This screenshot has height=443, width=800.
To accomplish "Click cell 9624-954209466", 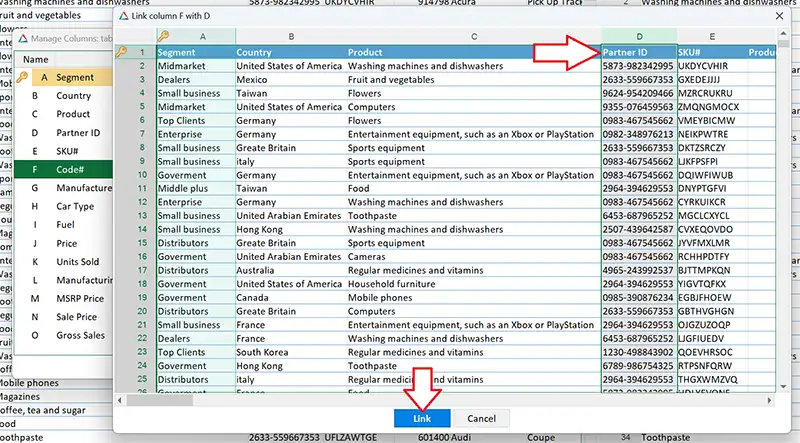I will [639, 93].
